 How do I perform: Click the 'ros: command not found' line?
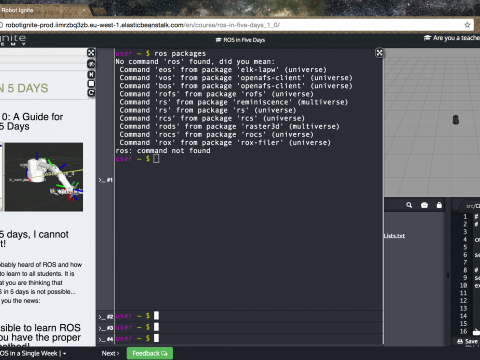[x=163, y=151]
